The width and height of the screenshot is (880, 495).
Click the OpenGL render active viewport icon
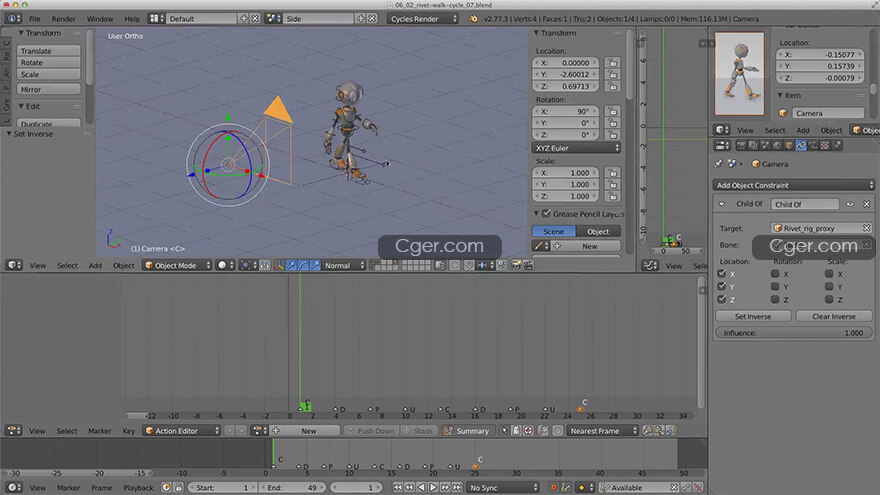tap(516, 265)
